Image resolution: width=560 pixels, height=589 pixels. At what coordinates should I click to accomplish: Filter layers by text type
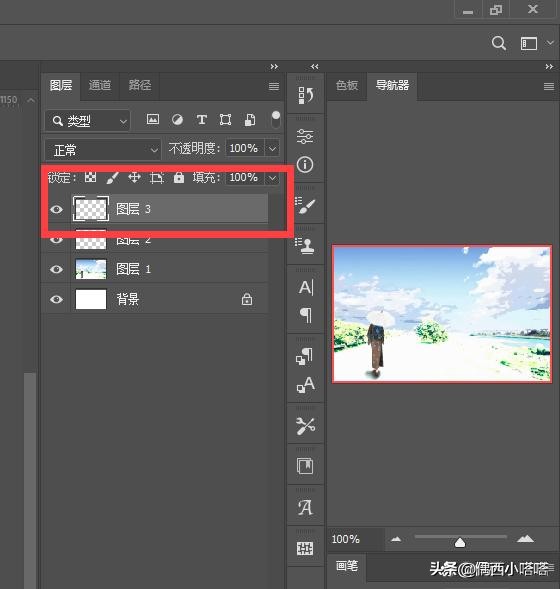[202, 119]
